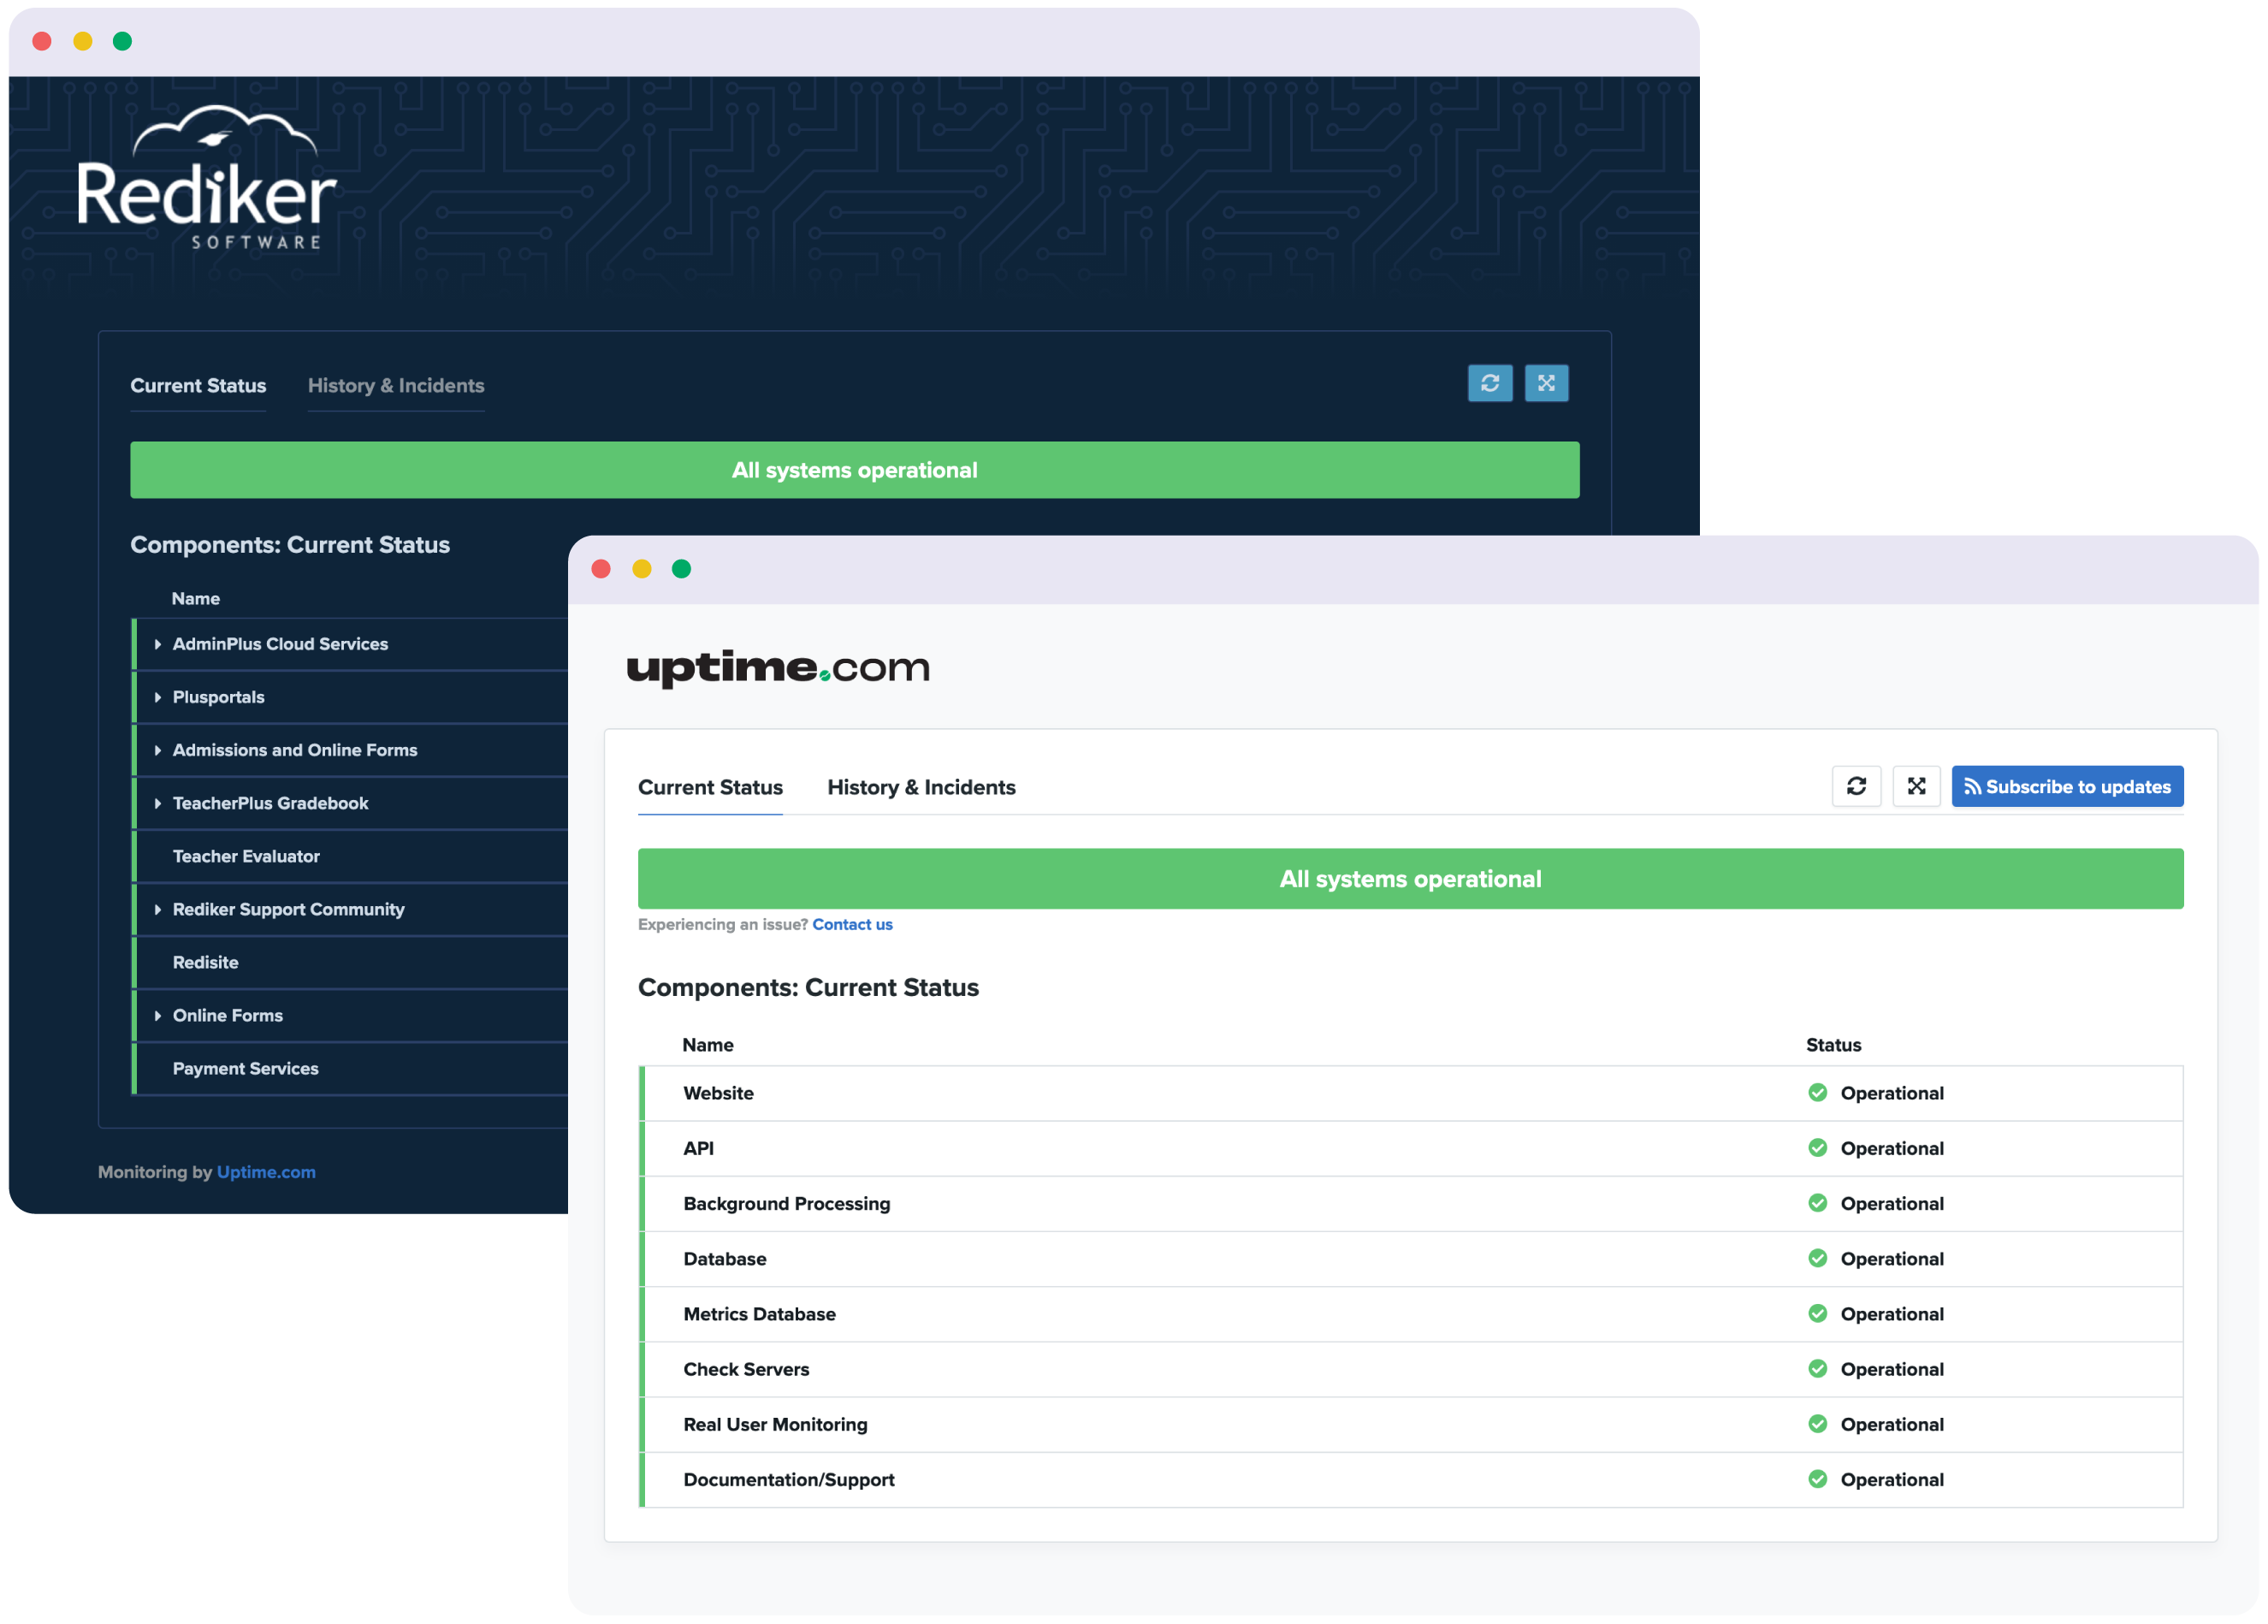Expand the Plusportals component
2268x1624 pixels.
(158, 698)
